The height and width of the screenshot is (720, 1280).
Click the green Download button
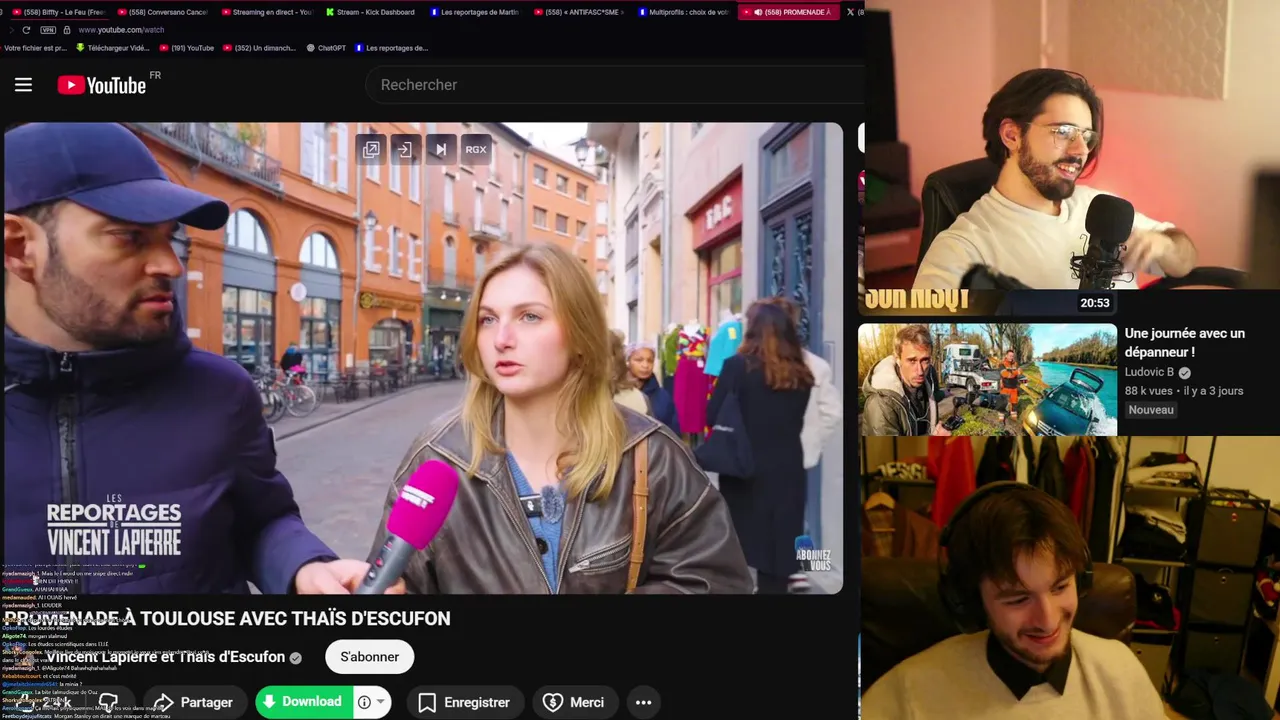(304, 702)
